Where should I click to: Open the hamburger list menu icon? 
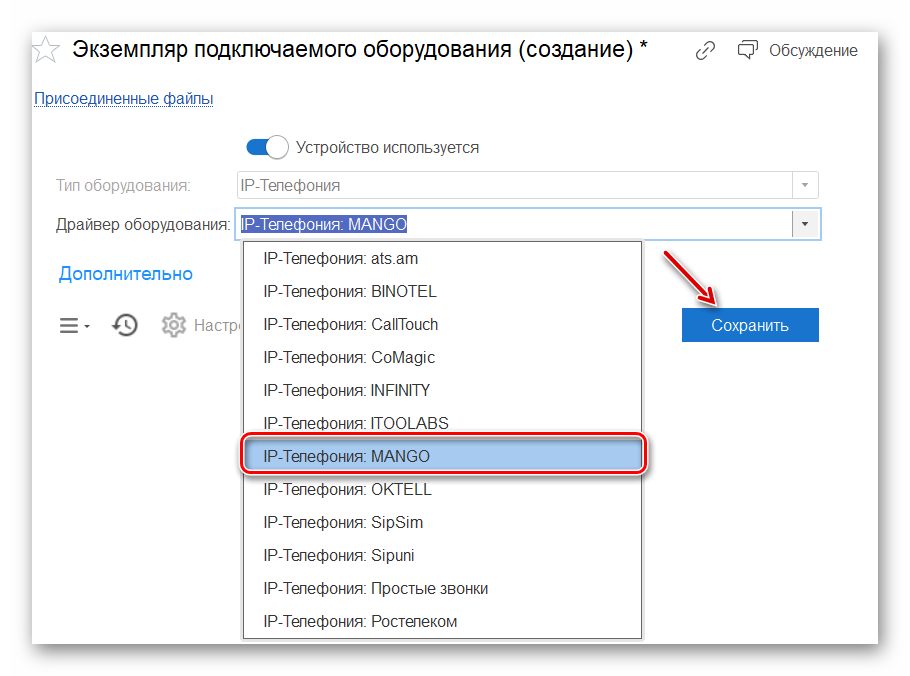tap(74, 326)
